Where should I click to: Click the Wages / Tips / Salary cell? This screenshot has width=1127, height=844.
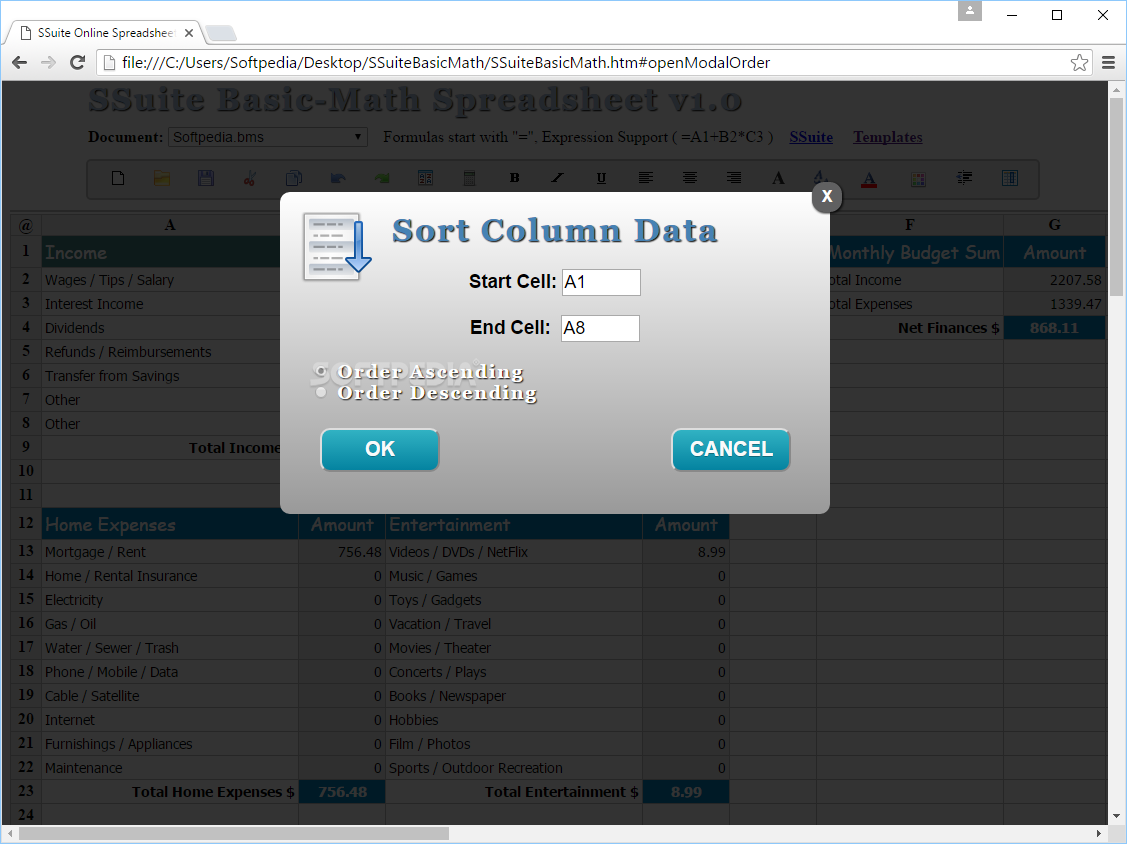click(161, 280)
